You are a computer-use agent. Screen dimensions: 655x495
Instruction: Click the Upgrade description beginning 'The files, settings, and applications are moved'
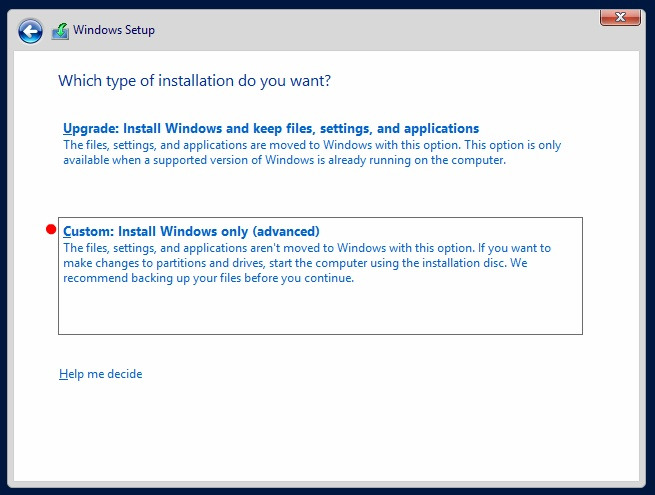(312, 152)
